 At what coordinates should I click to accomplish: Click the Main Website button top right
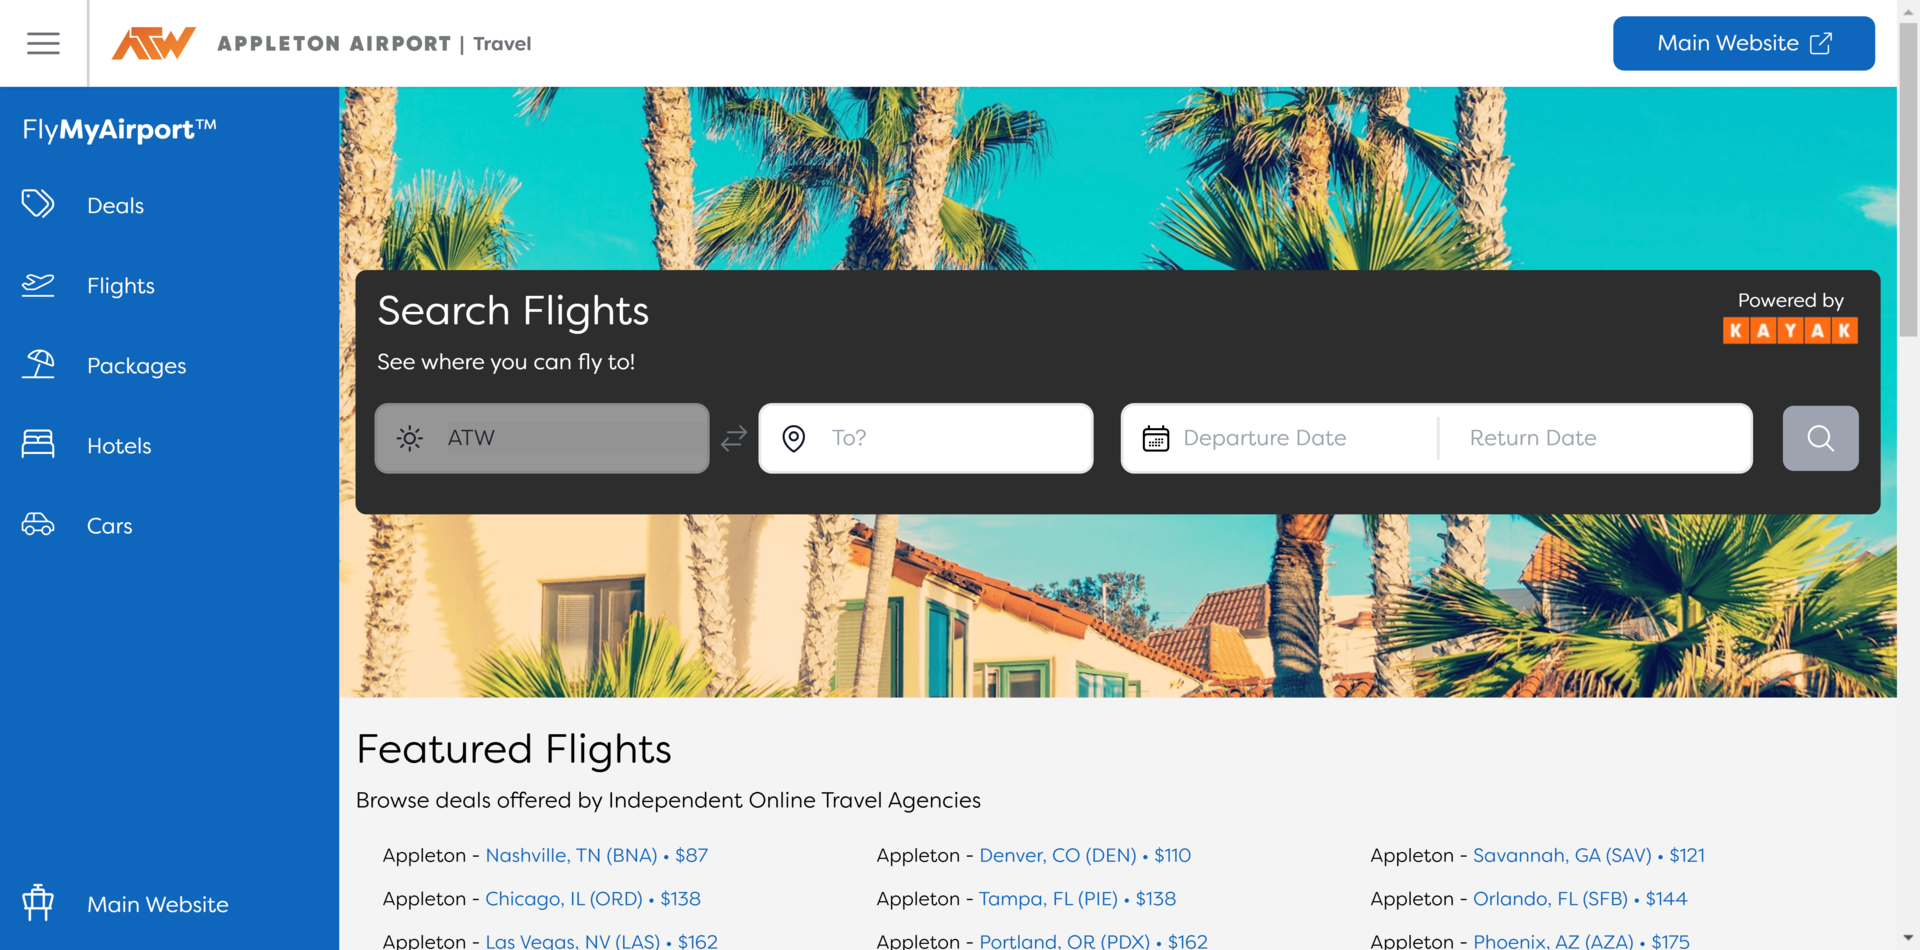pyautogui.click(x=1743, y=43)
